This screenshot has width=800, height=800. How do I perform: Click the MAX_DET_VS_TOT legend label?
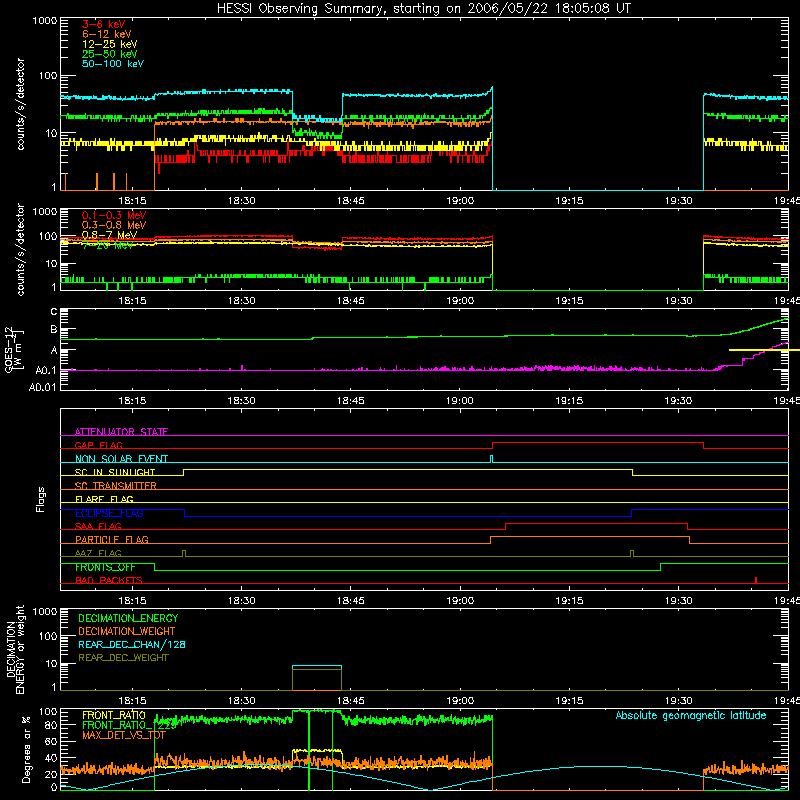pyautogui.click(x=123, y=735)
